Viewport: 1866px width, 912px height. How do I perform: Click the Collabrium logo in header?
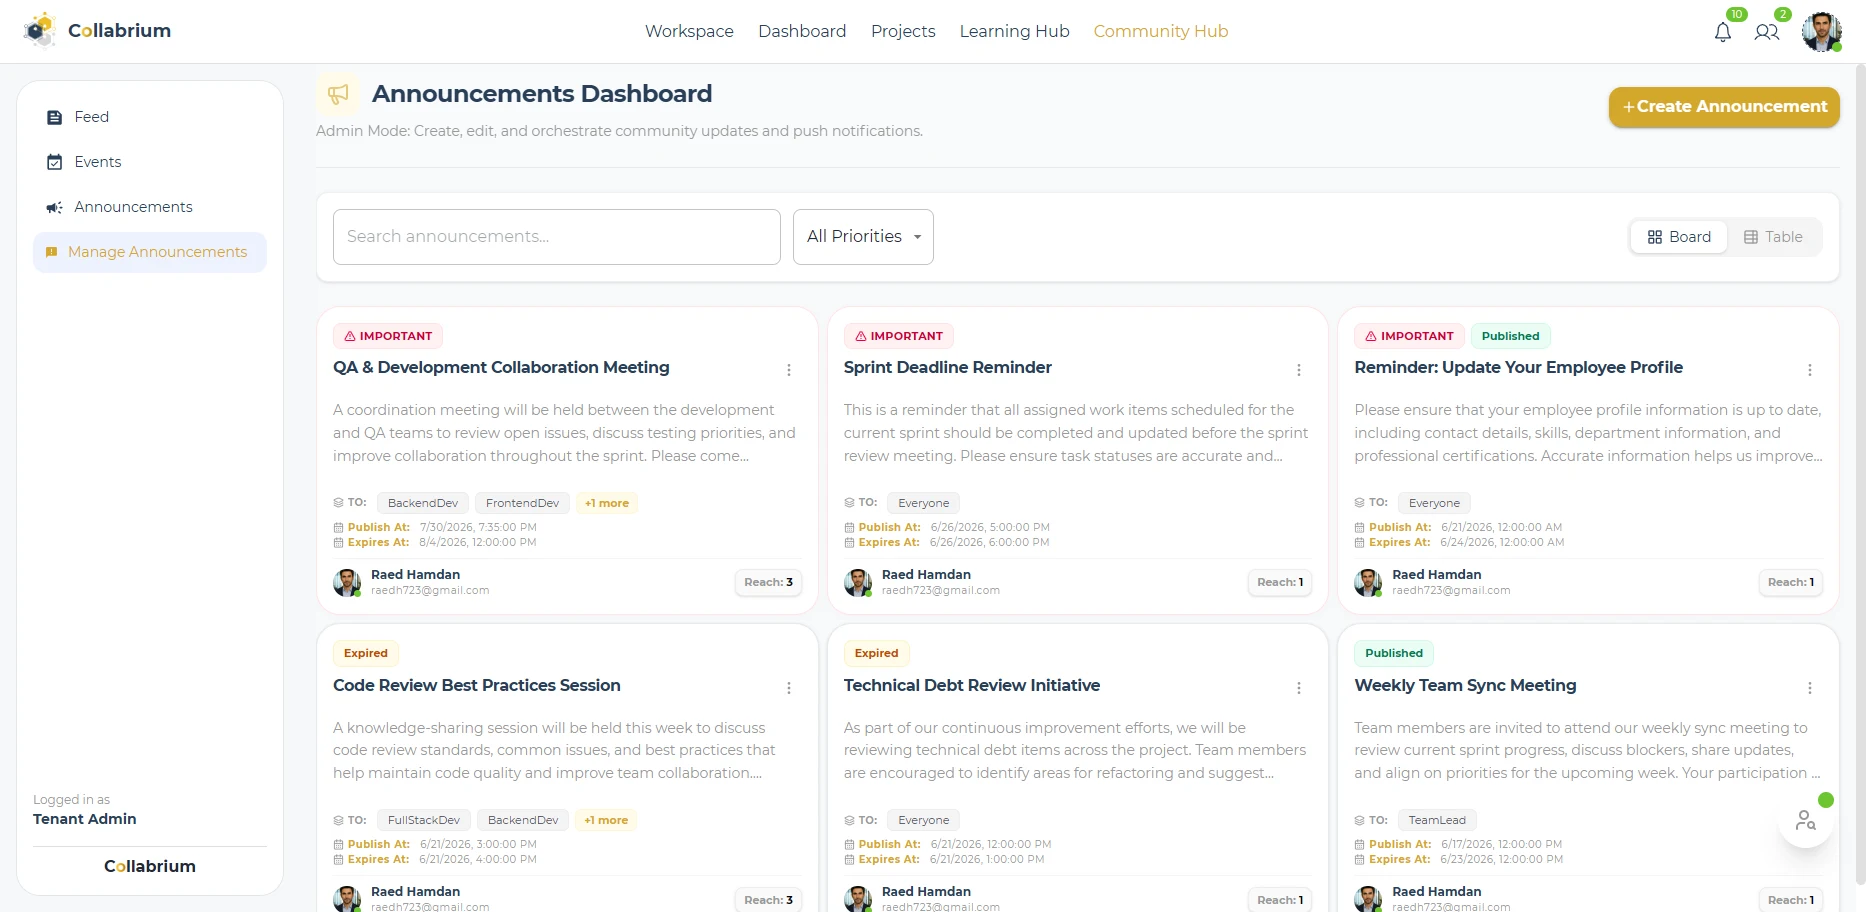coord(98,31)
